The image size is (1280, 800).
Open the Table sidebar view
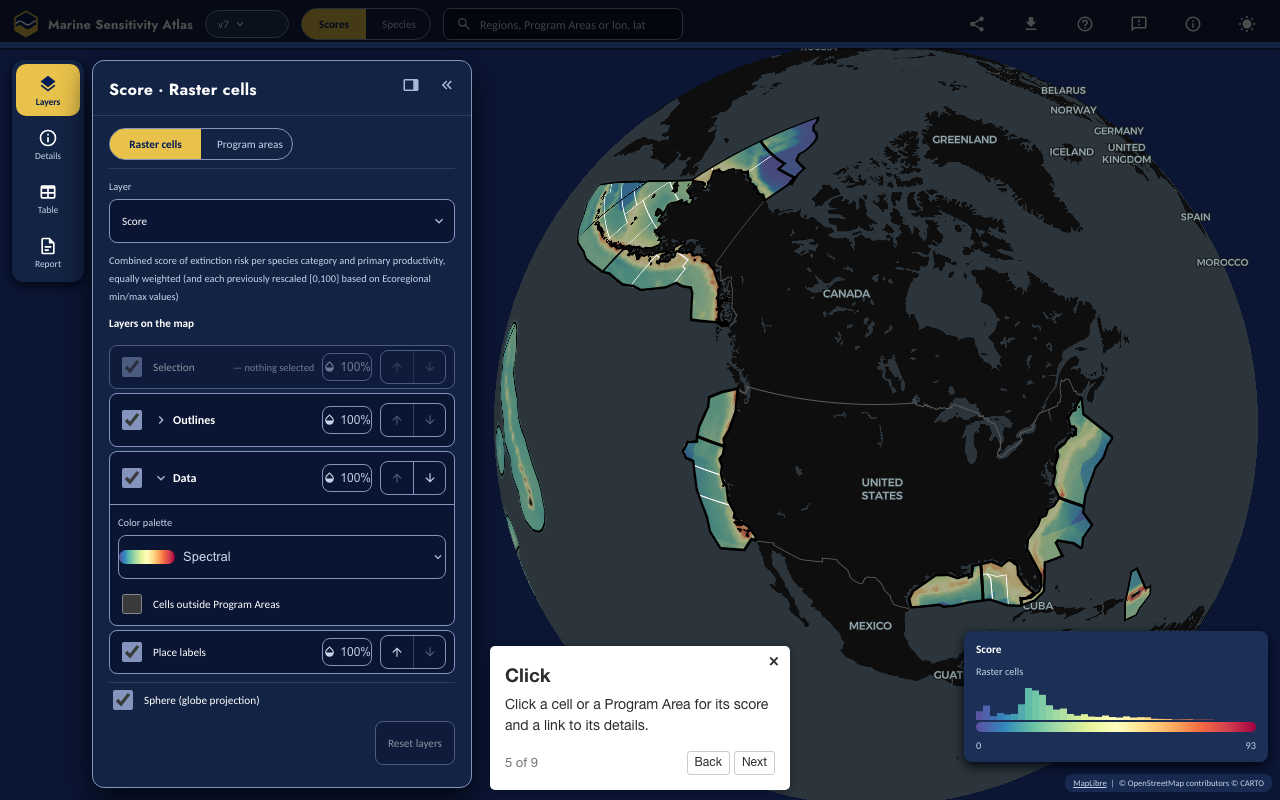[48, 198]
